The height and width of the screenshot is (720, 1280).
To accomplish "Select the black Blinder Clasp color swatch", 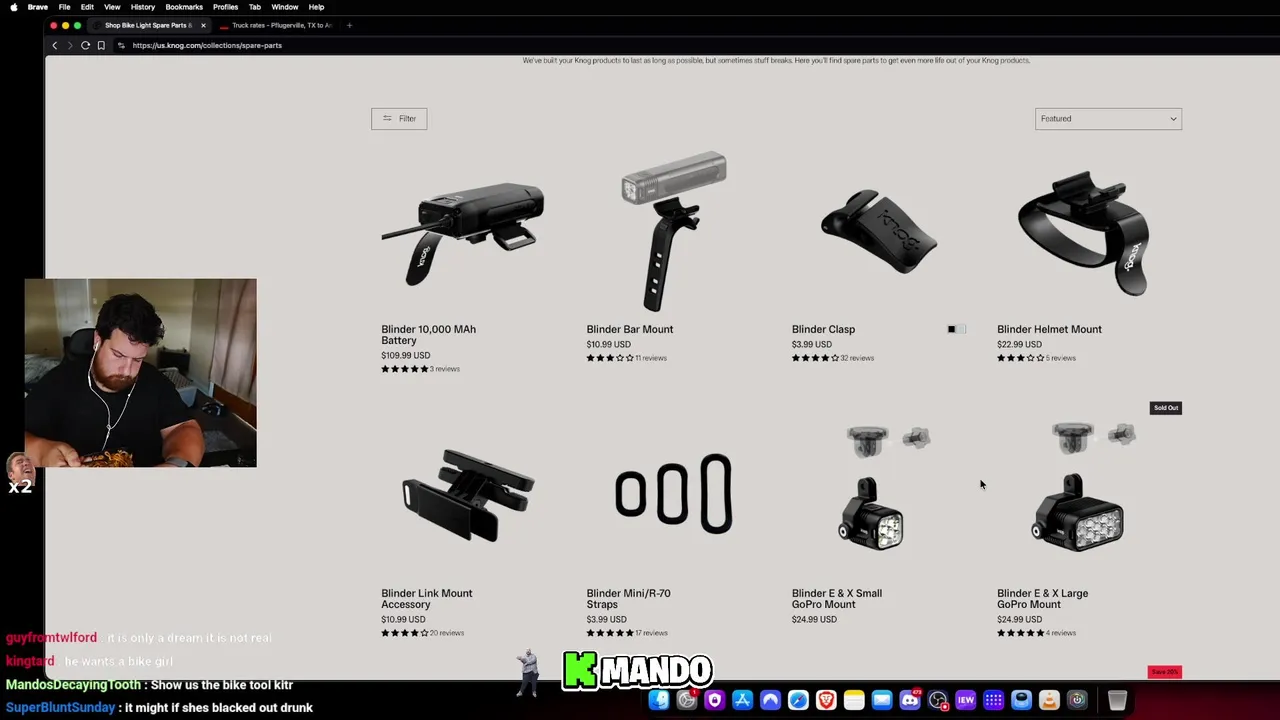I will pyautogui.click(x=951, y=329).
